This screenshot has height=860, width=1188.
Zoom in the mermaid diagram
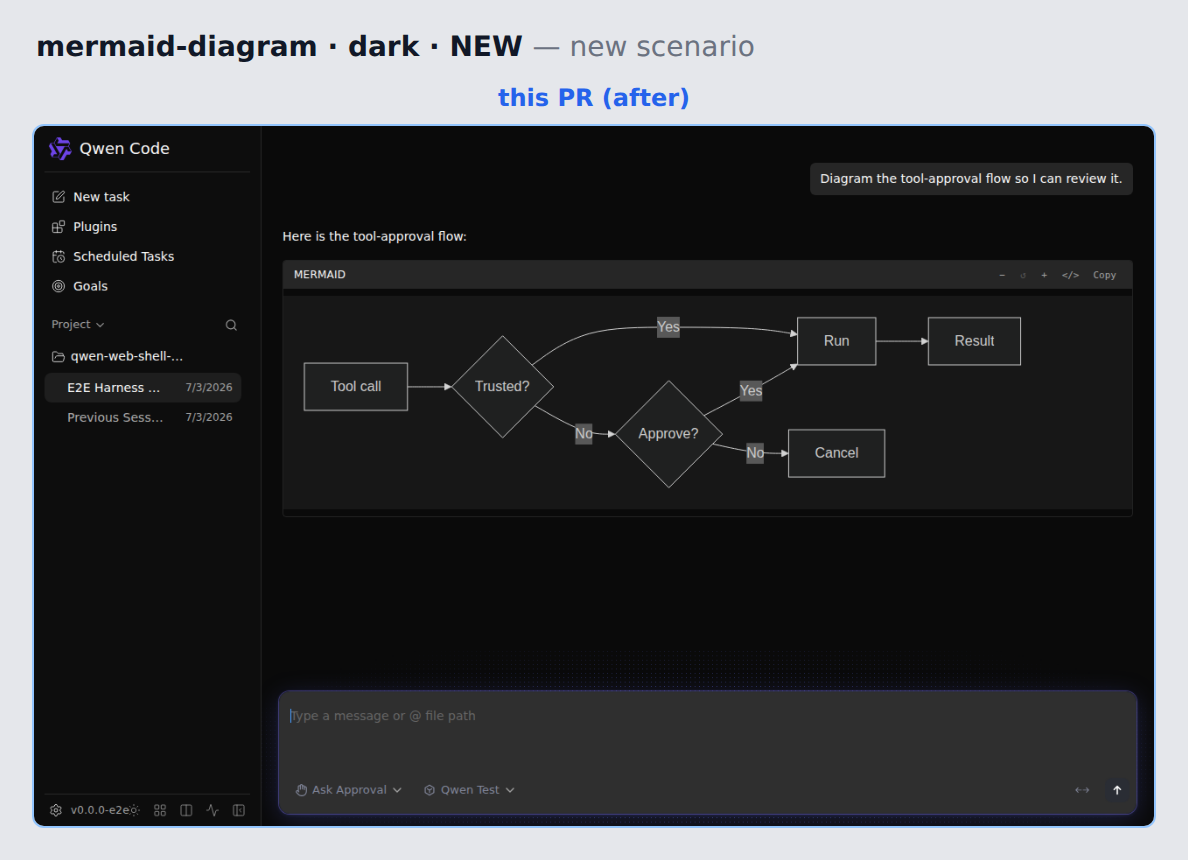click(1044, 275)
